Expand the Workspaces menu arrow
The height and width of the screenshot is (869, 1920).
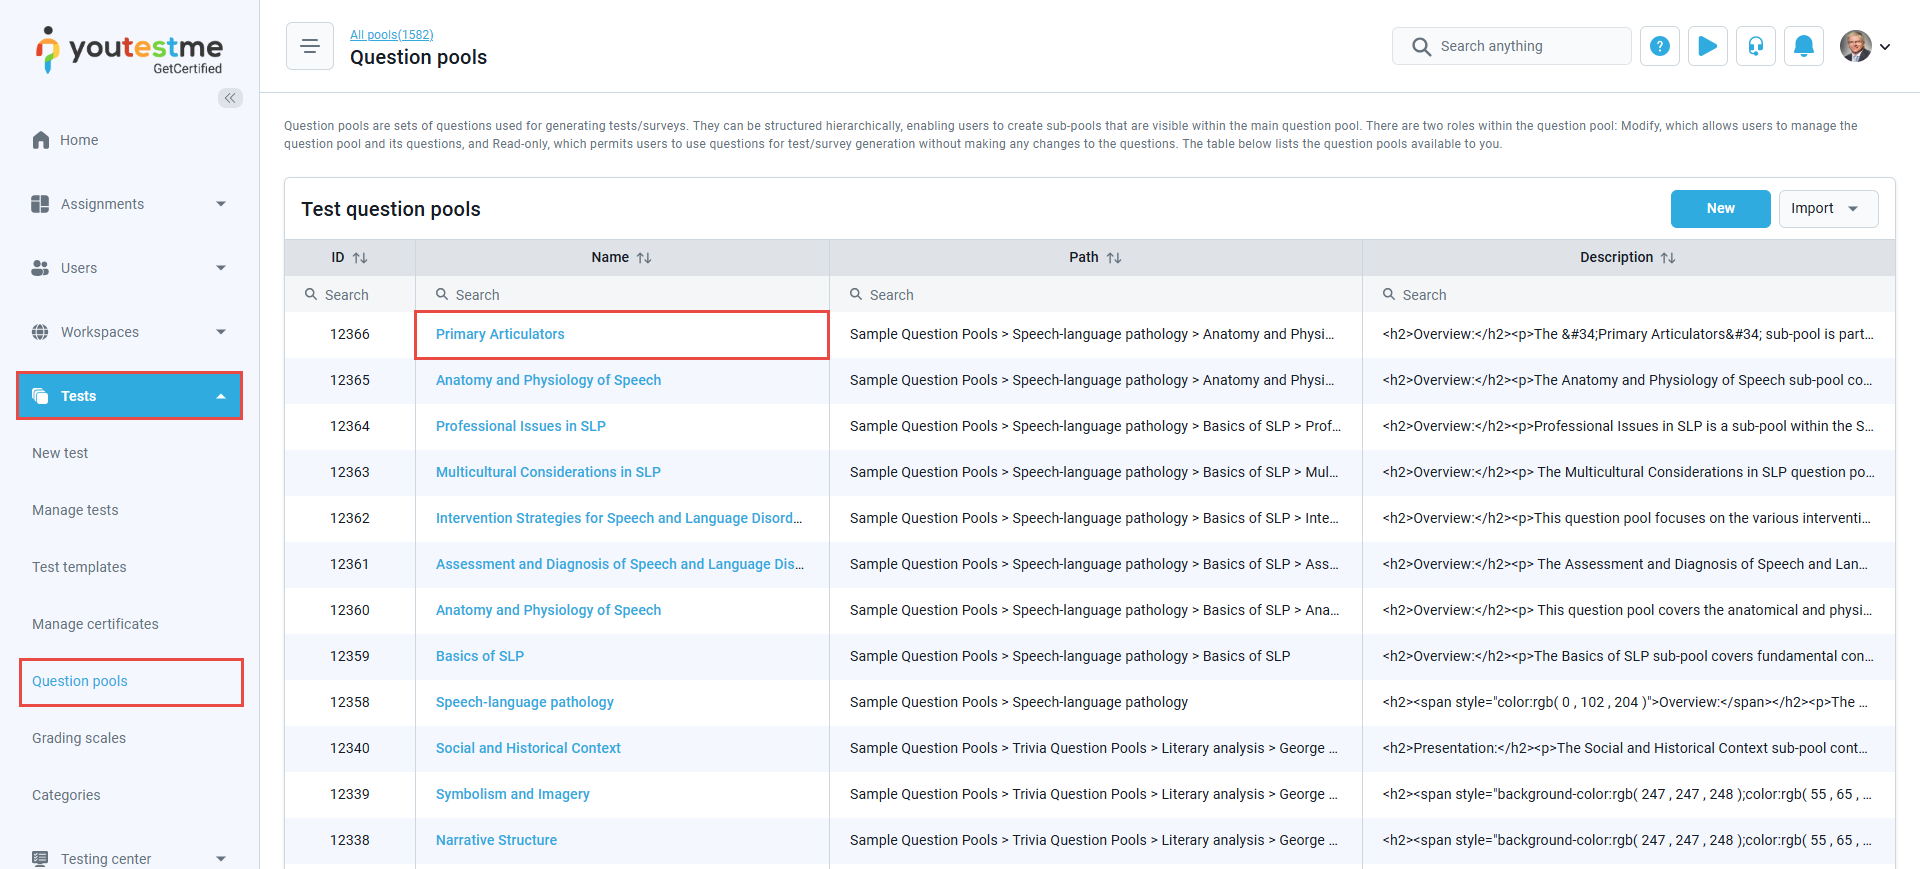221,332
